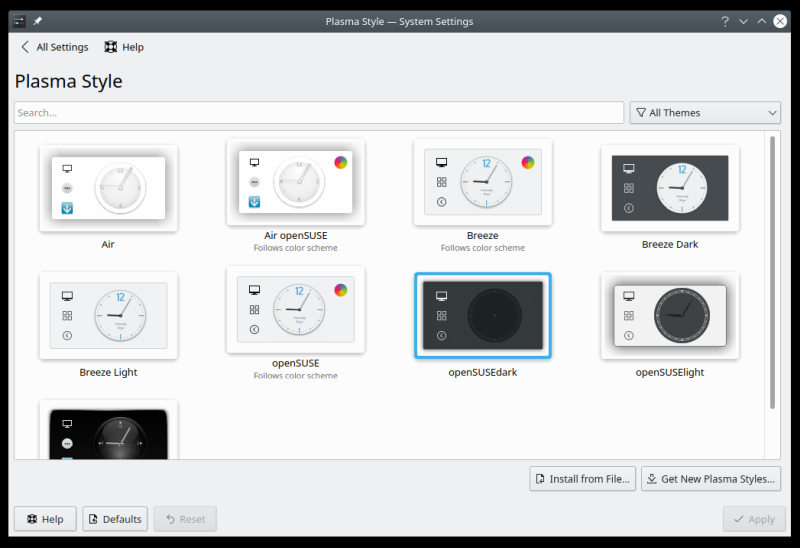Open the All Themes filter dropdown

[705, 112]
